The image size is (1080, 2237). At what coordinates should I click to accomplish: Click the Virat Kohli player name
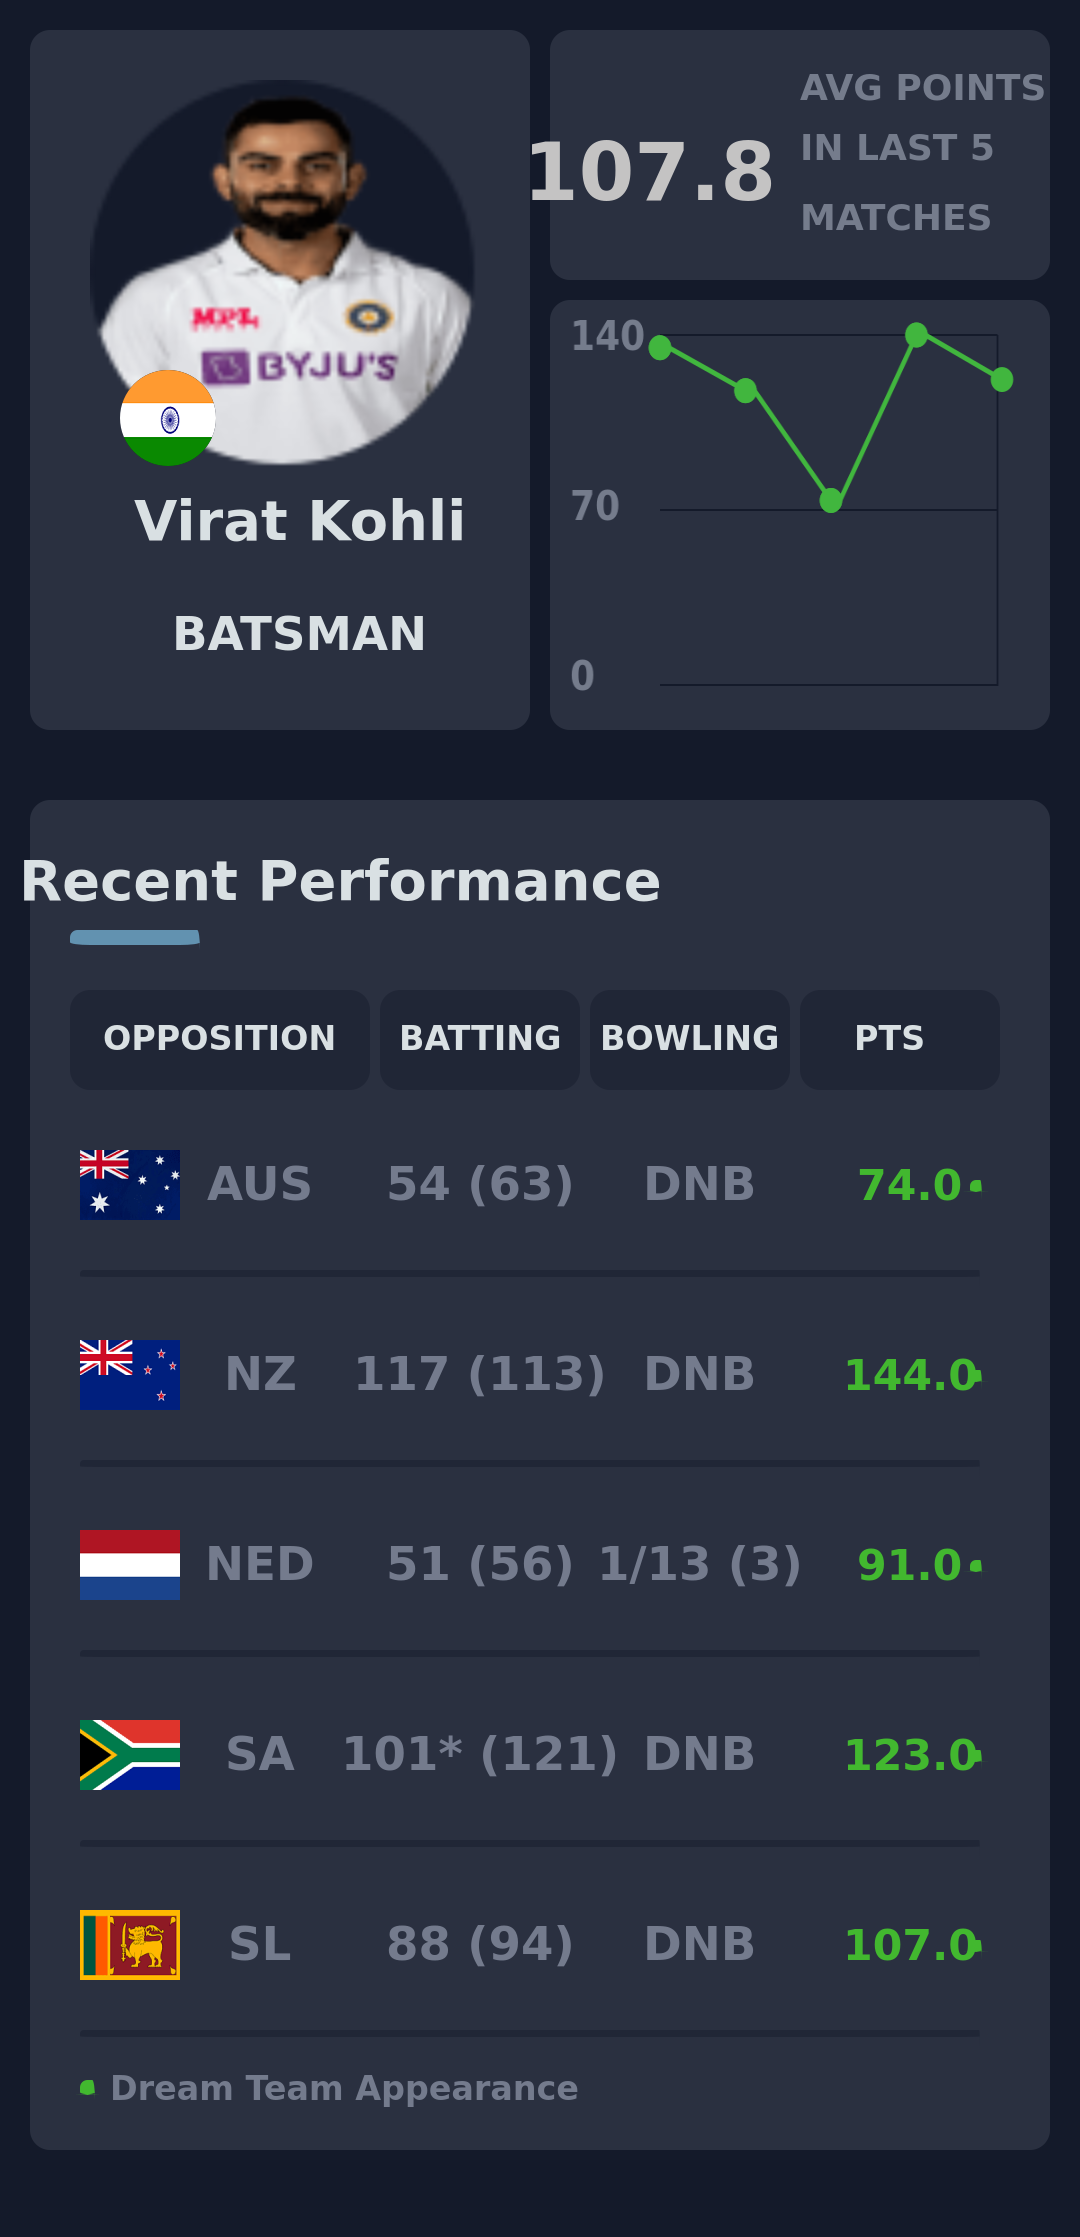(x=300, y=521)
